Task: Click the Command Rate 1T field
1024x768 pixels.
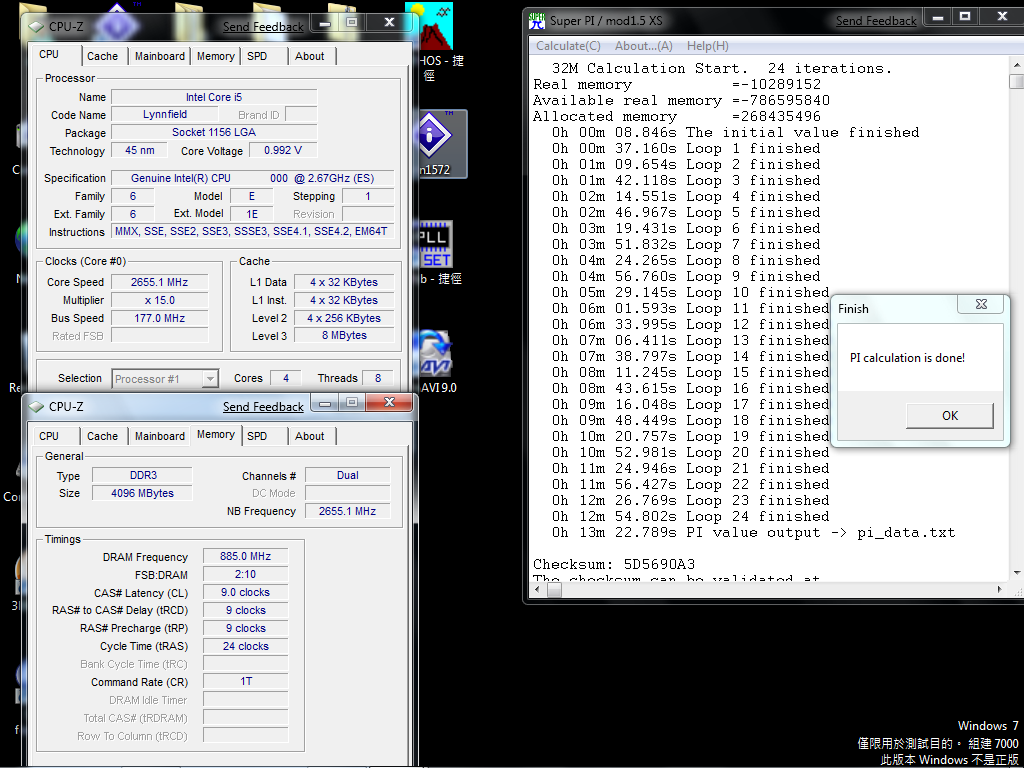Action: tap(246, 681)
